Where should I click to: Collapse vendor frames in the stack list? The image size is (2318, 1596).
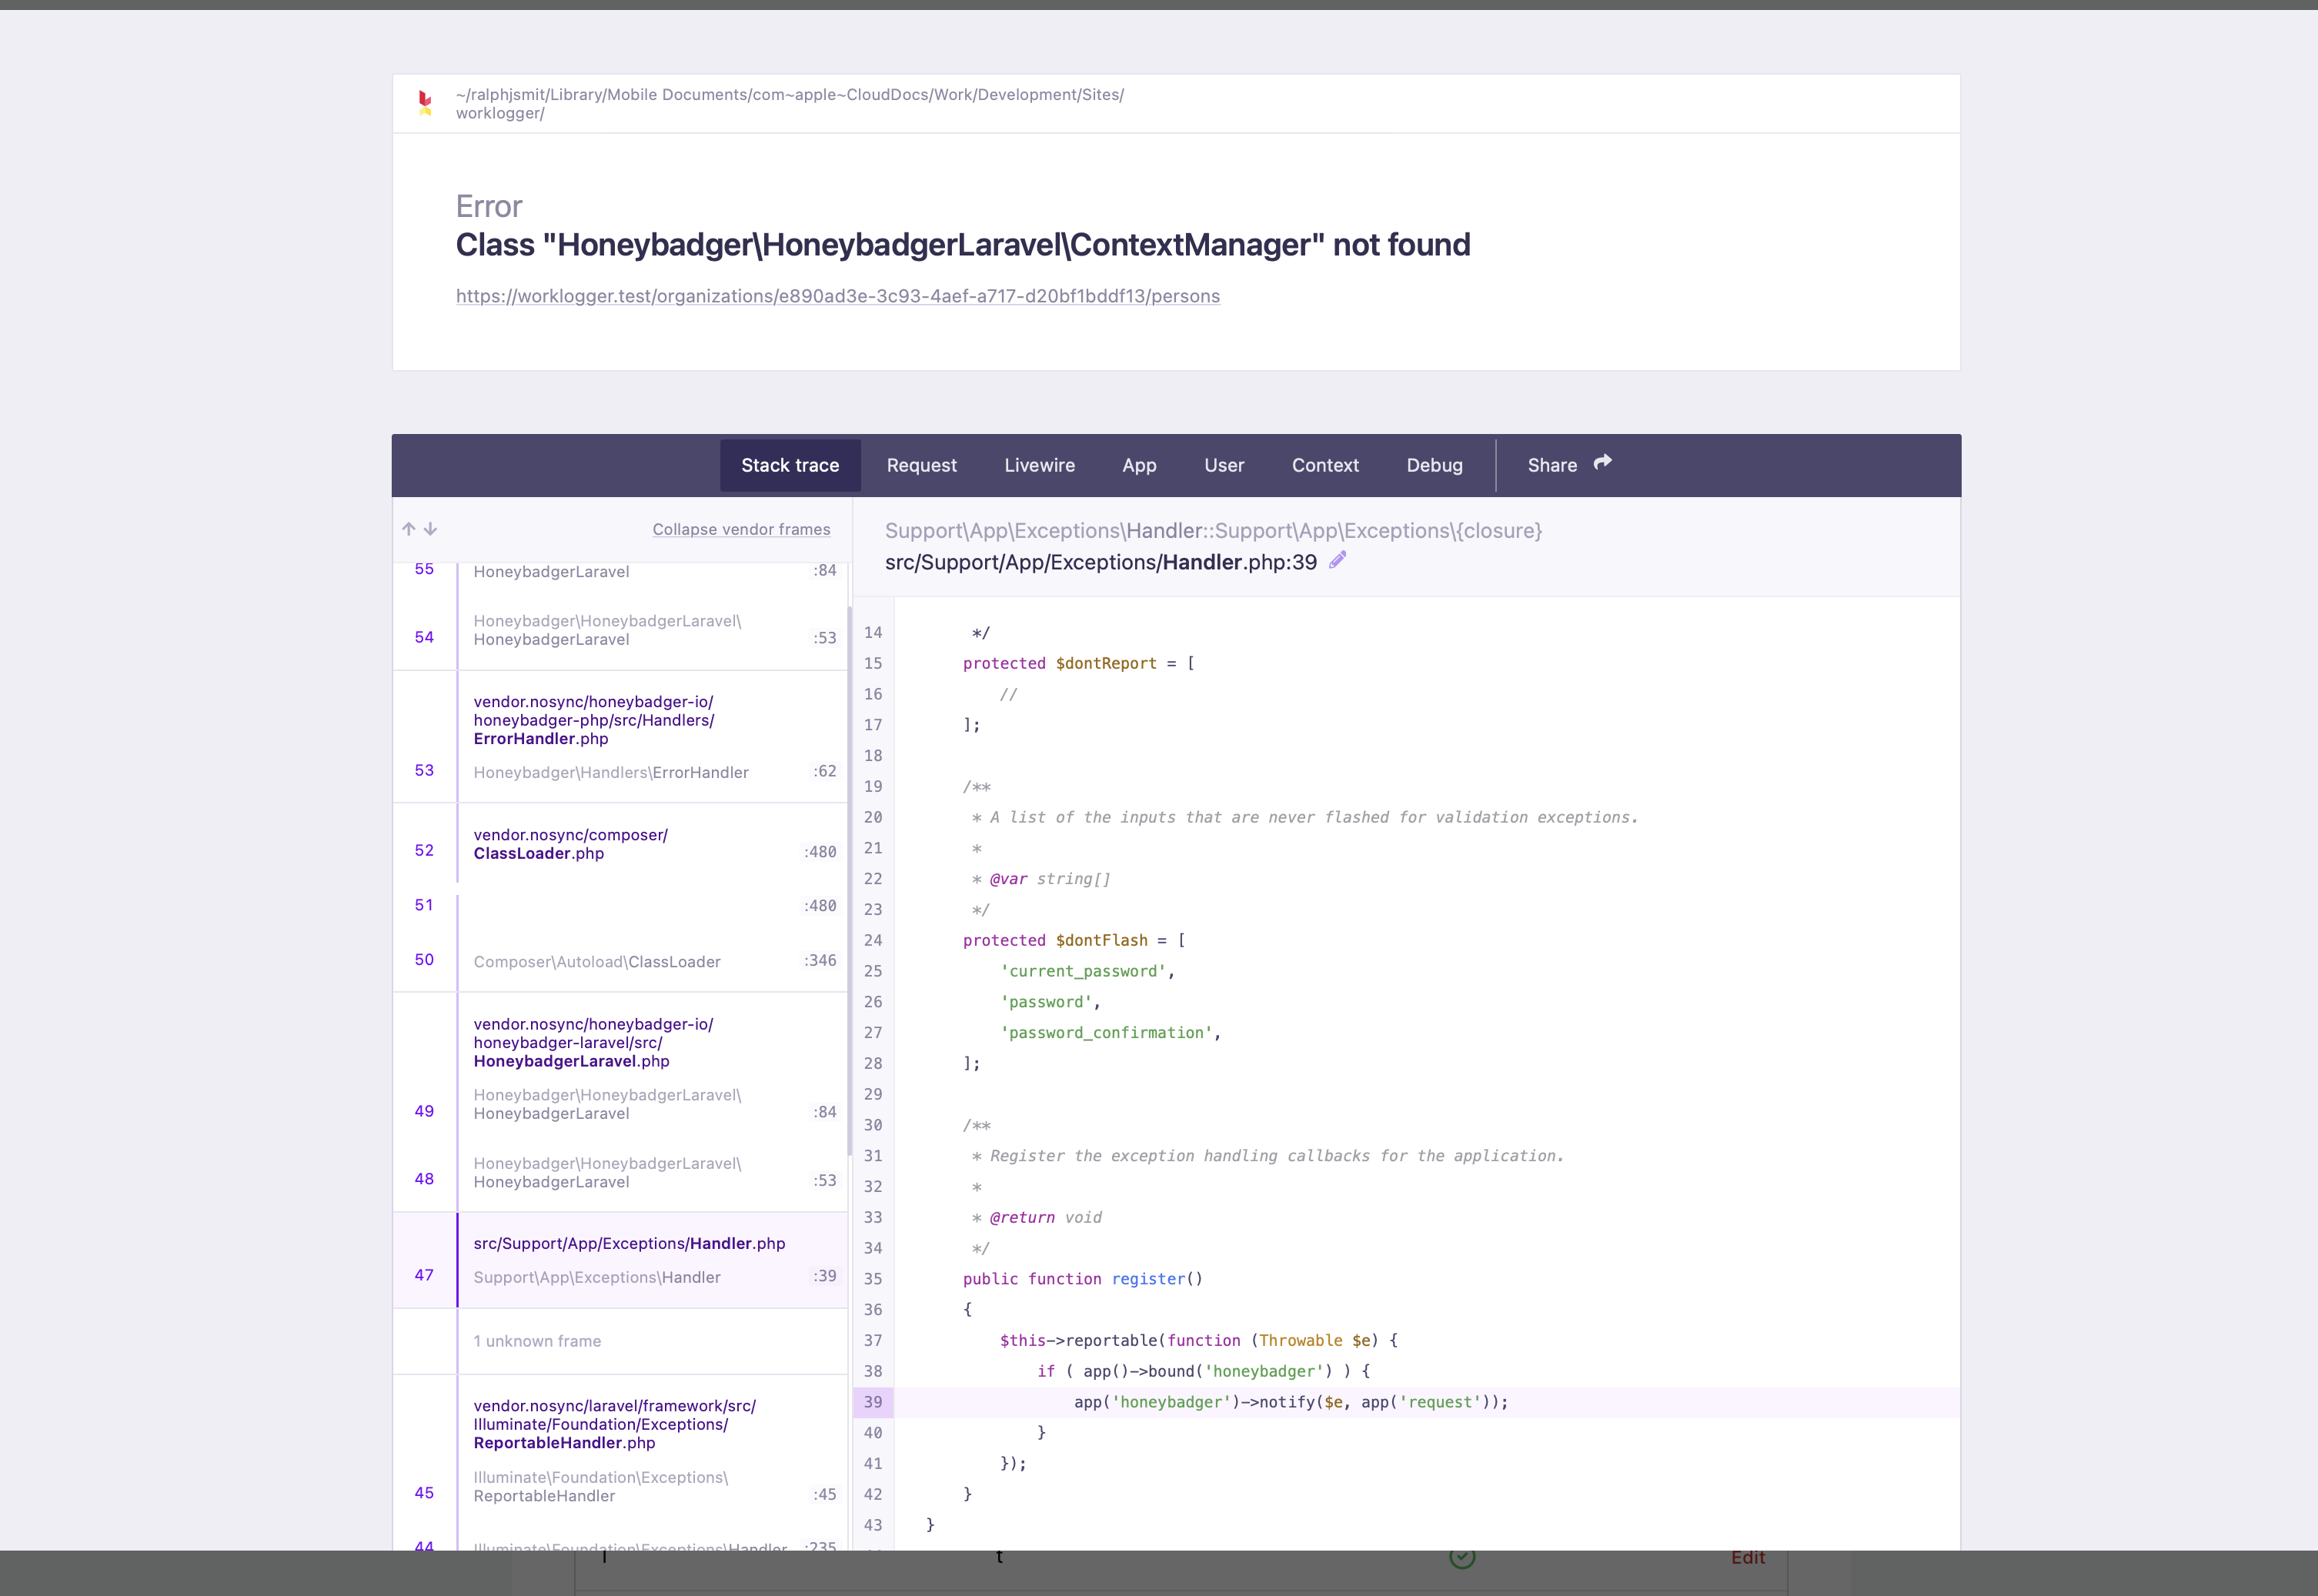(741, 529)
